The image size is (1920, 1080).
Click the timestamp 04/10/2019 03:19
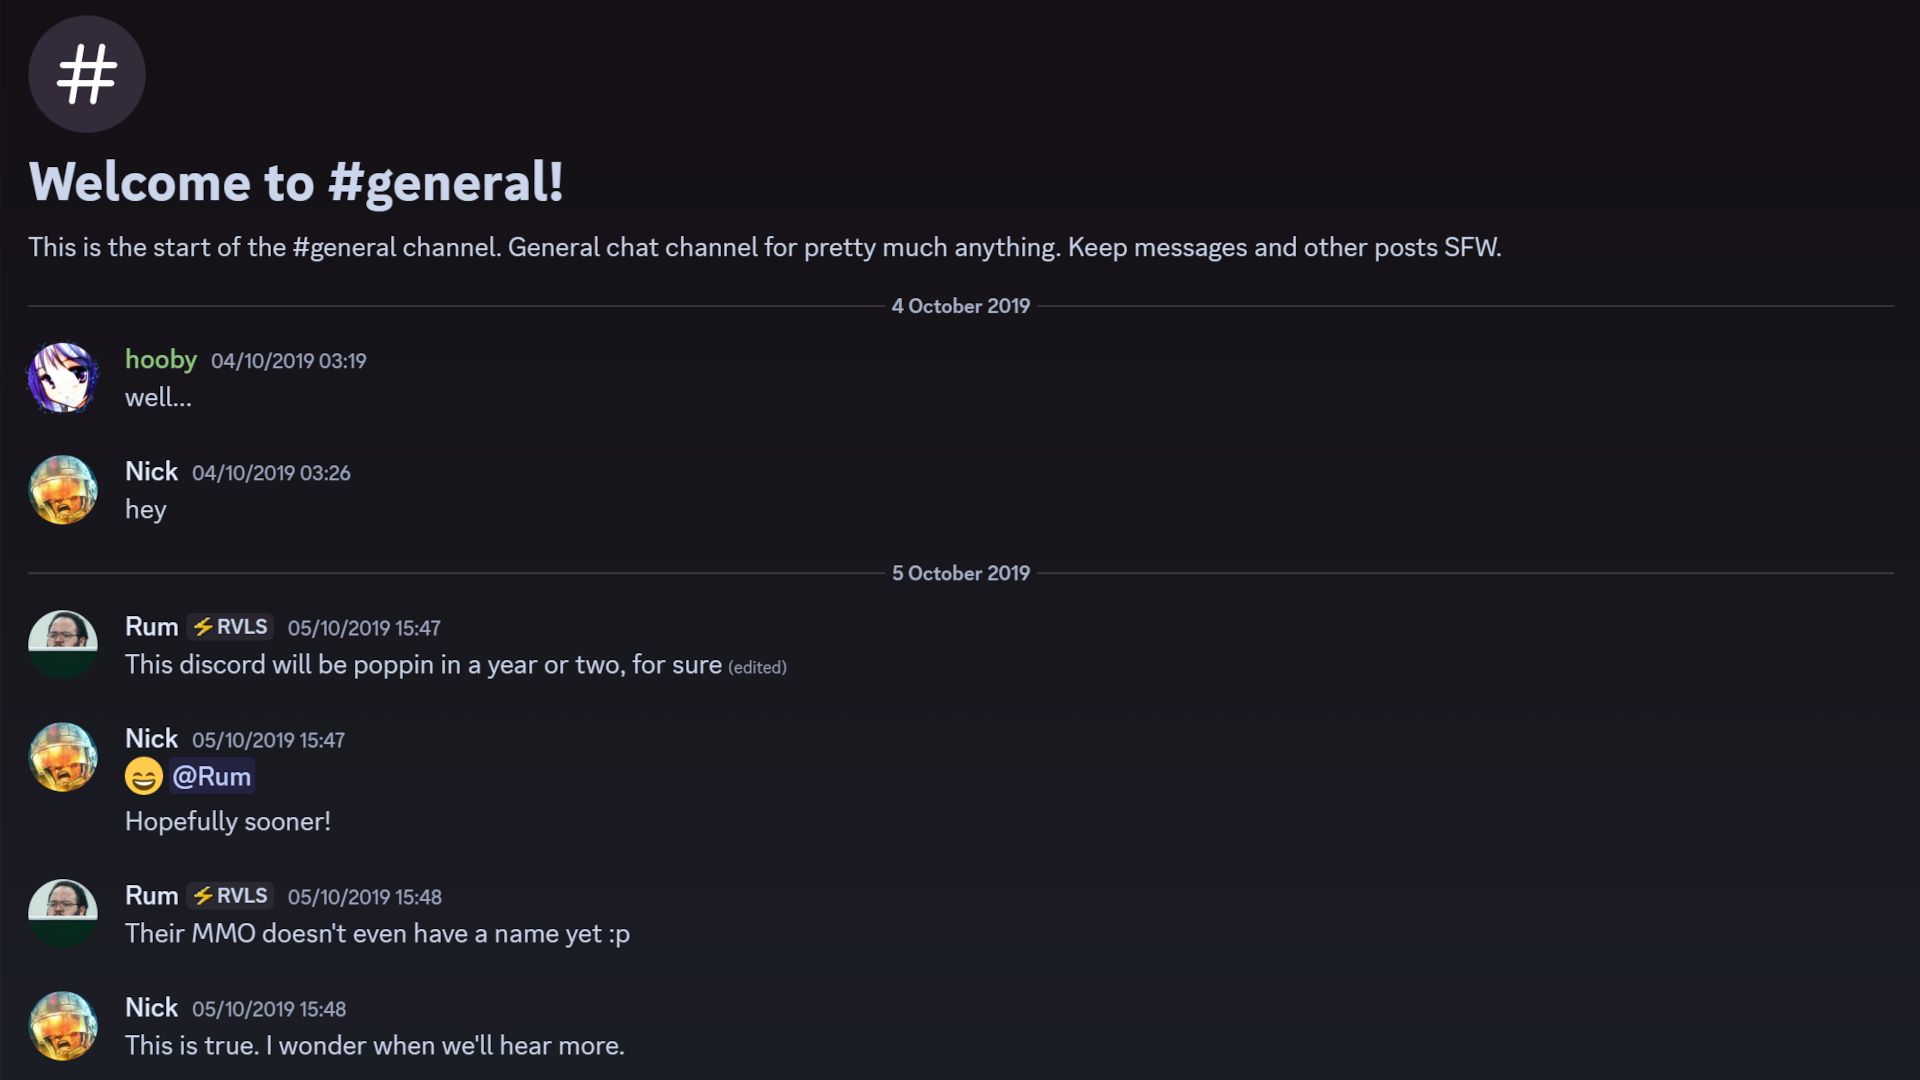pyautogui.click(x=288, y=361)
